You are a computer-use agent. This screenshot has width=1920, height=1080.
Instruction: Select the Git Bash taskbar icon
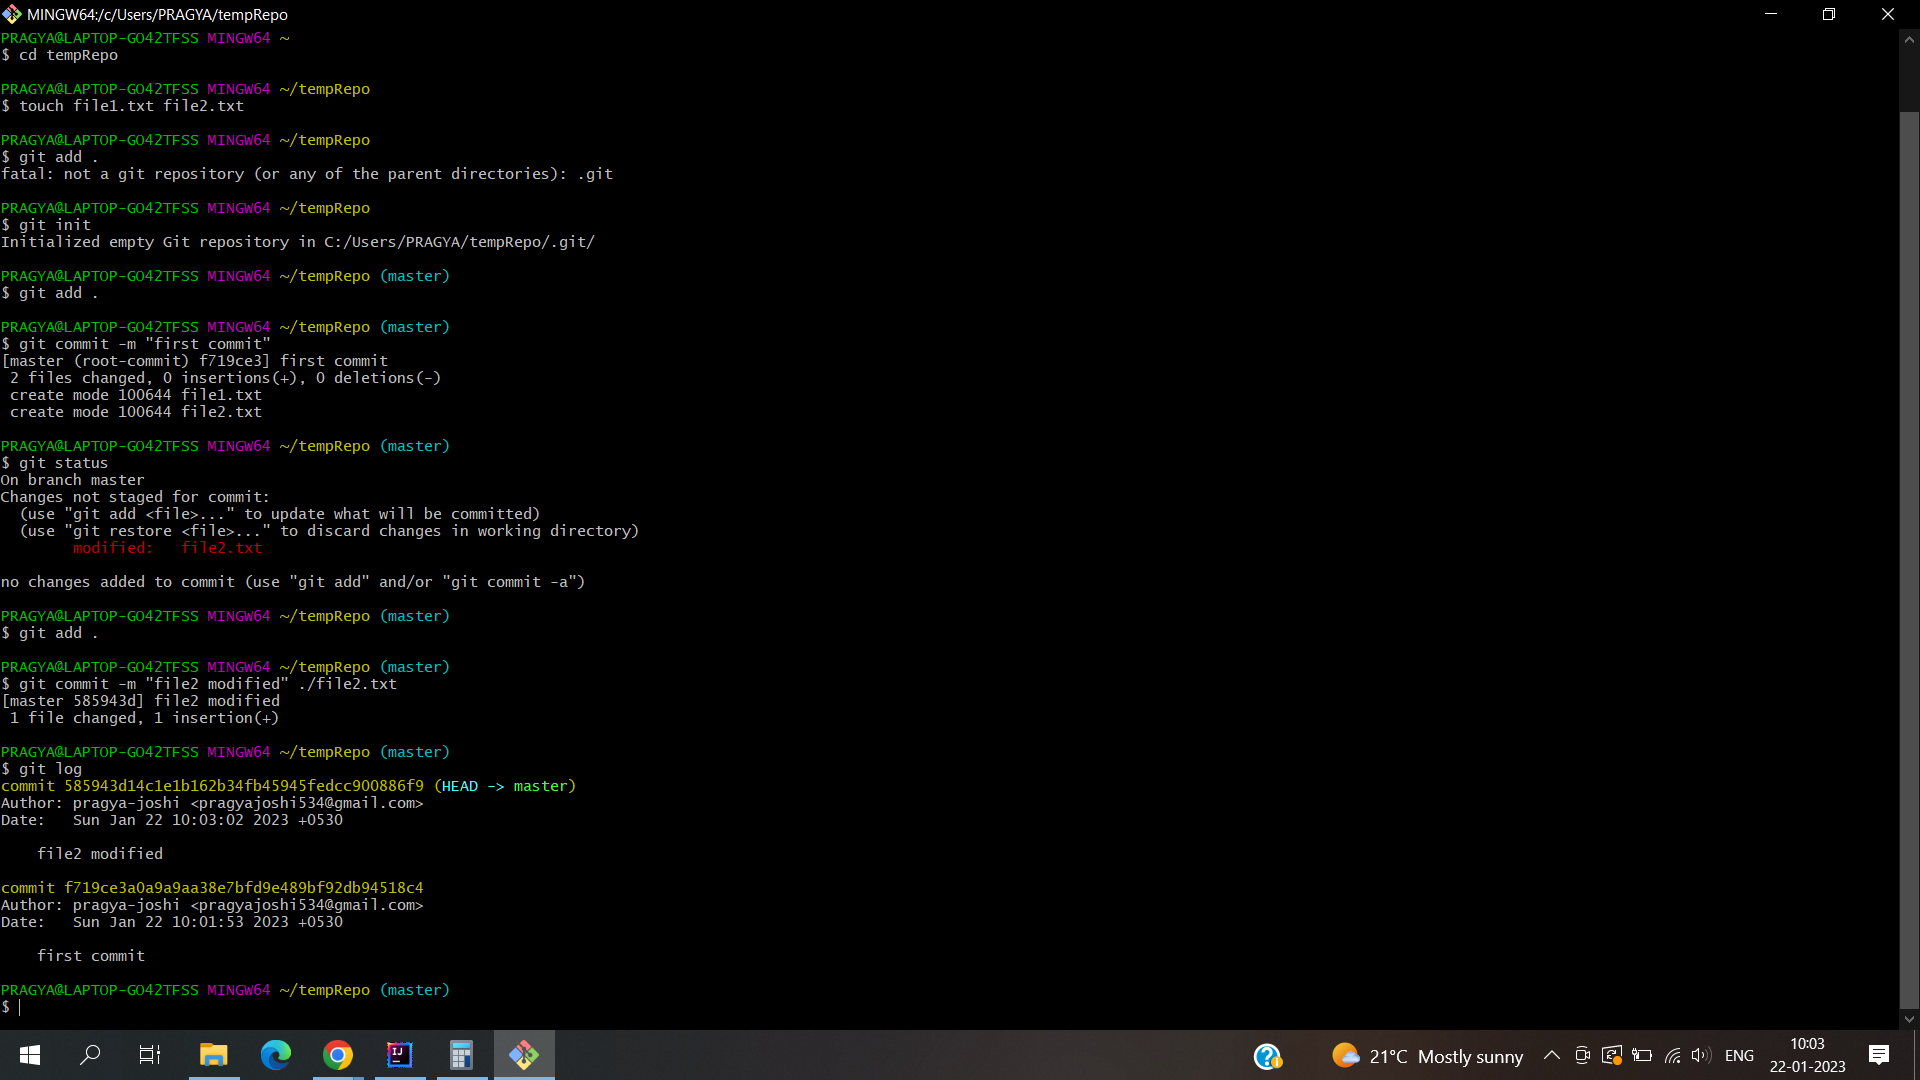[x=524, y=1055]
